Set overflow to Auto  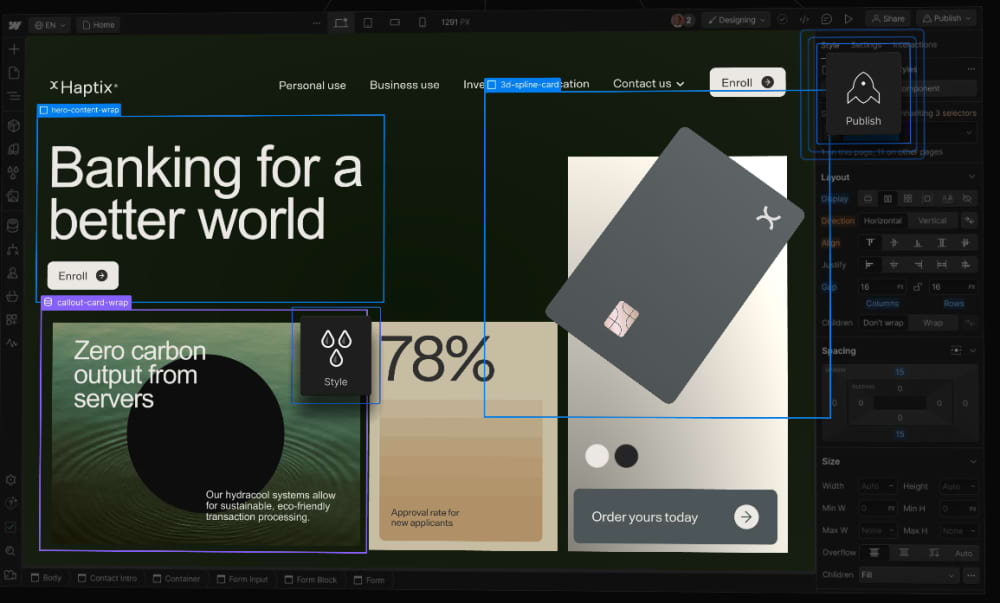tap(963, 553)
